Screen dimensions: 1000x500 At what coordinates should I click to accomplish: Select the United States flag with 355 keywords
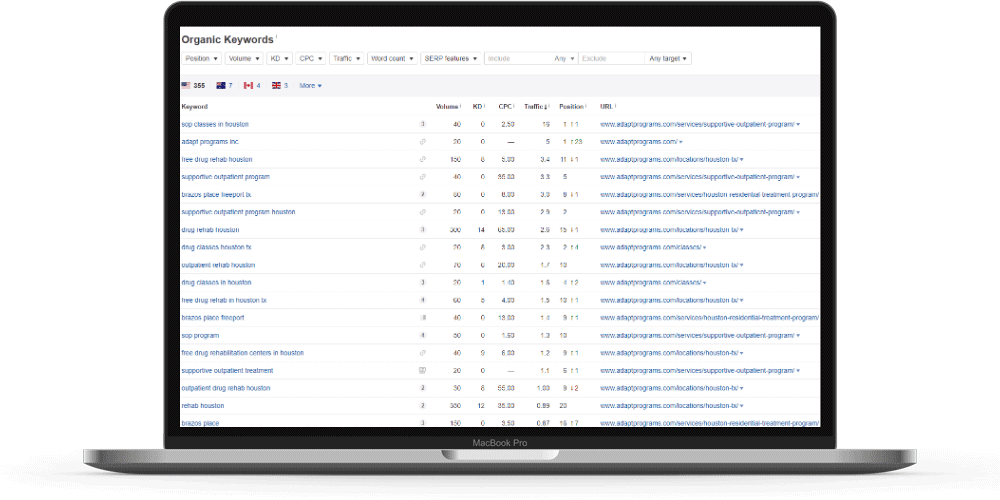(x=193, y=85)
